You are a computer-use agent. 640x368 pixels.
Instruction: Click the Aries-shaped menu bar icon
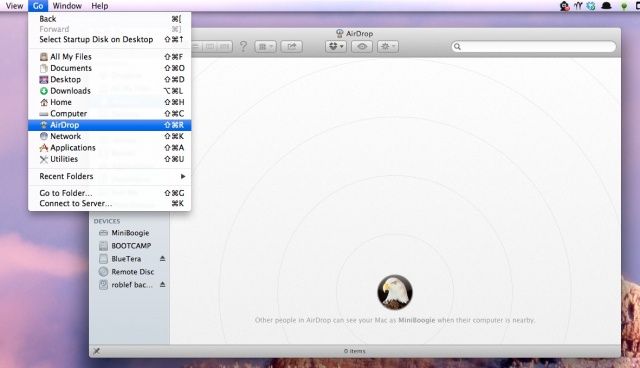coord(578,6)
